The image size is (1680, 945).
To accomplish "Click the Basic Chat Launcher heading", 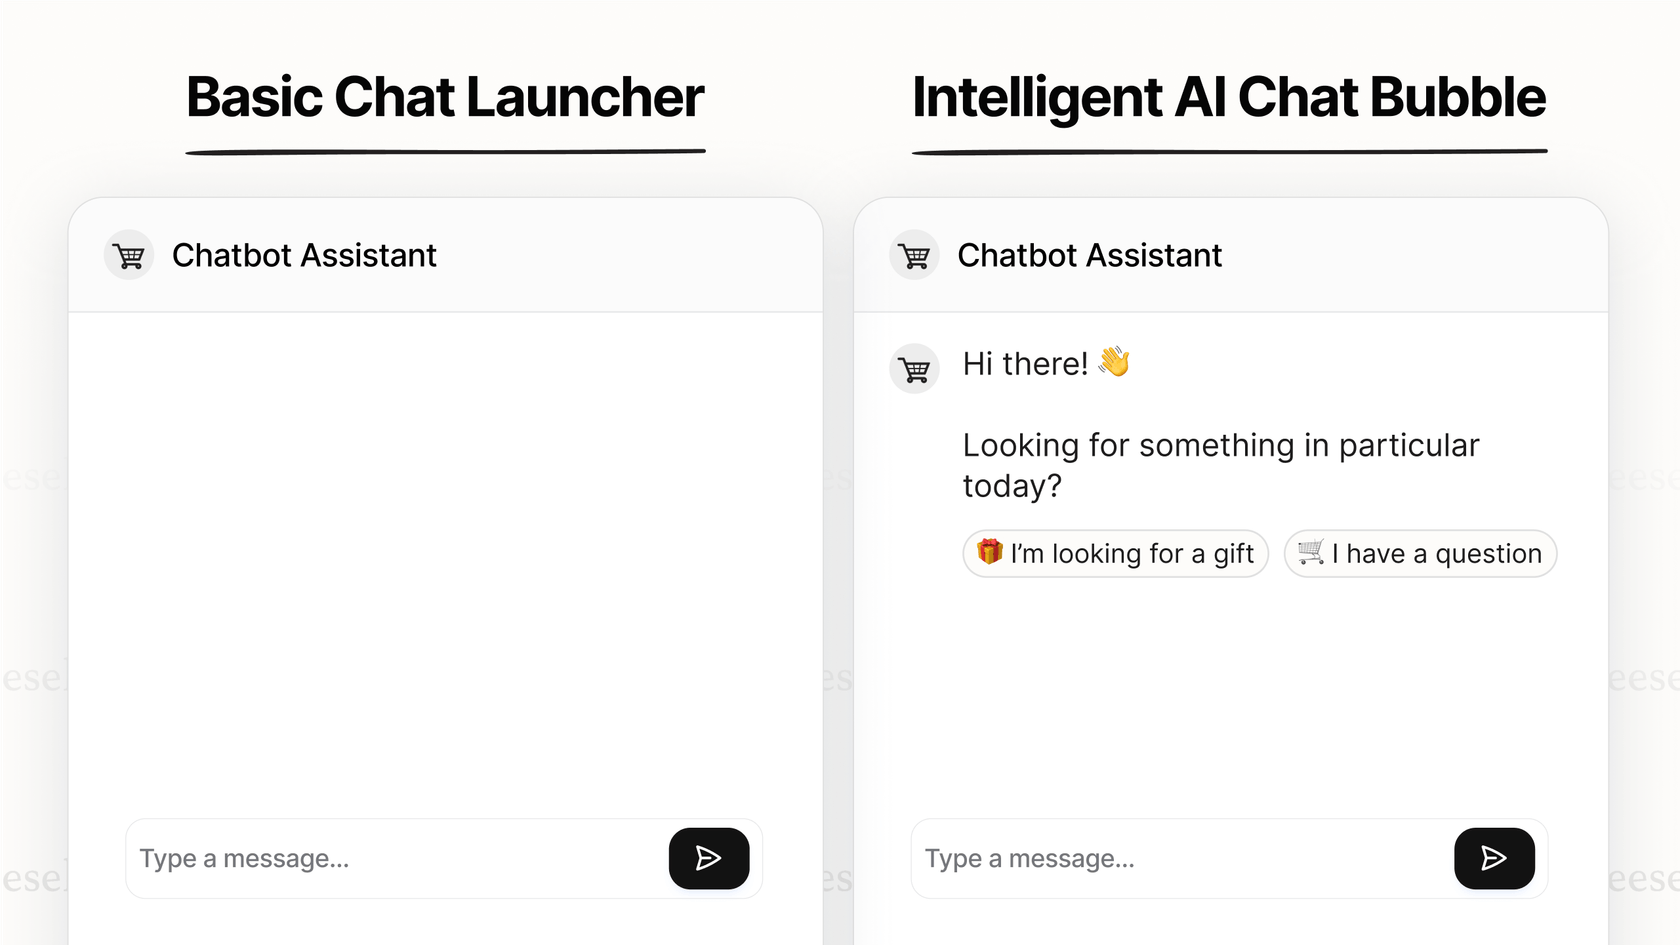I will (445, 97).
